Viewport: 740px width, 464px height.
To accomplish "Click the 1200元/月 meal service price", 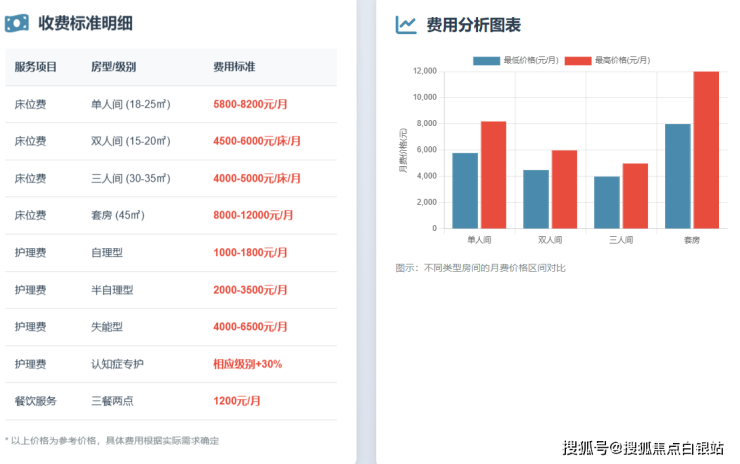I will [x=237, y=401].
